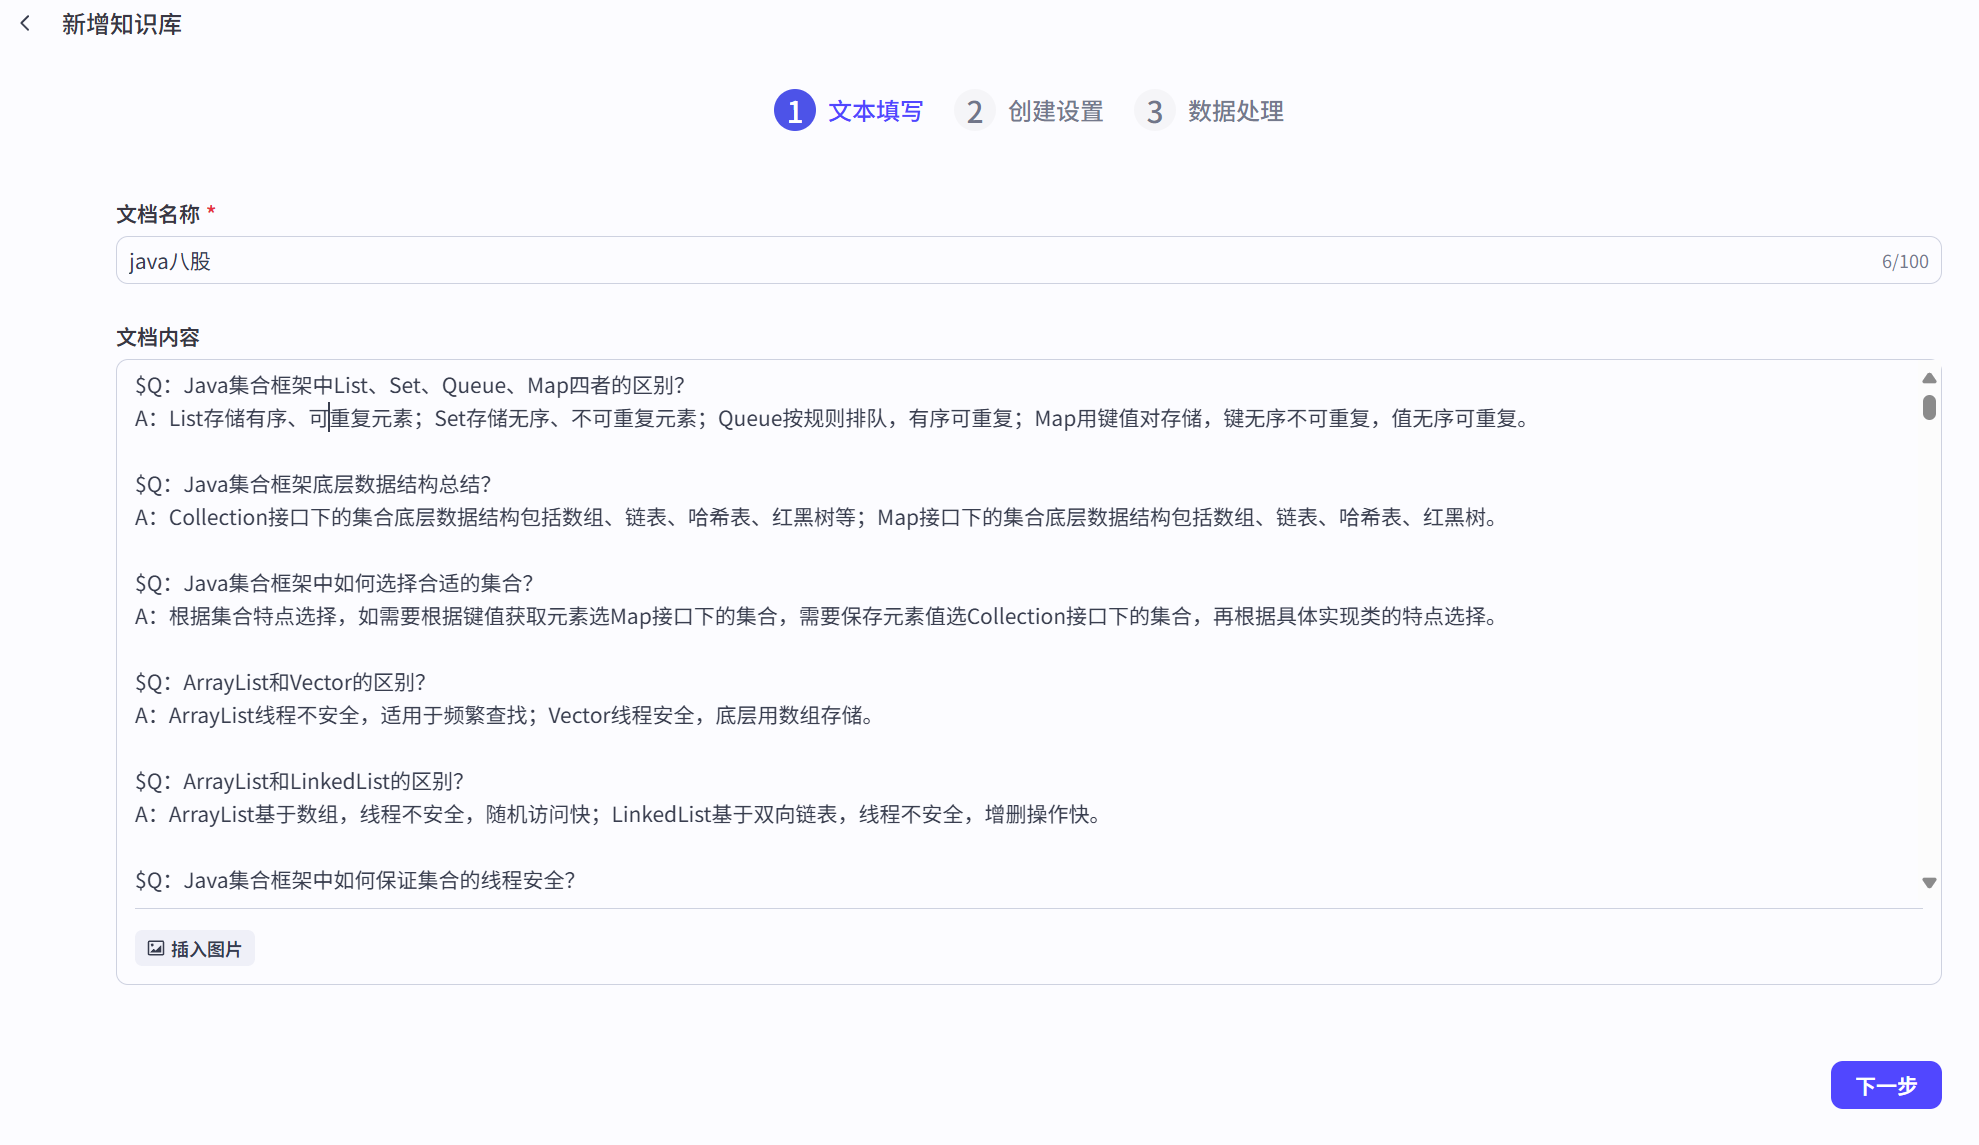Click the line "$Q：ArrayList和LinkedList的区别？"
The width and height of the screenshot is (1979, 1145).
tap(300, 781)
